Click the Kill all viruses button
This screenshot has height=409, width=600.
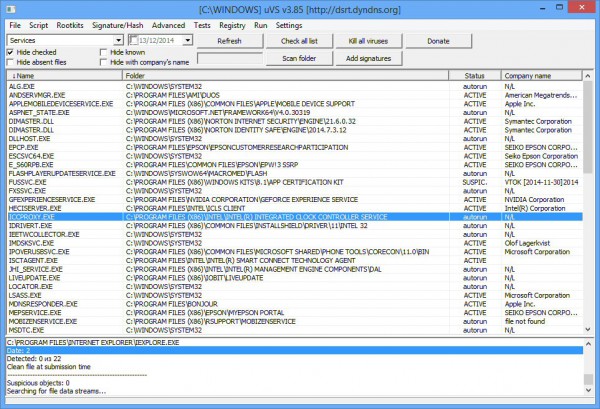tap(368, 41)
